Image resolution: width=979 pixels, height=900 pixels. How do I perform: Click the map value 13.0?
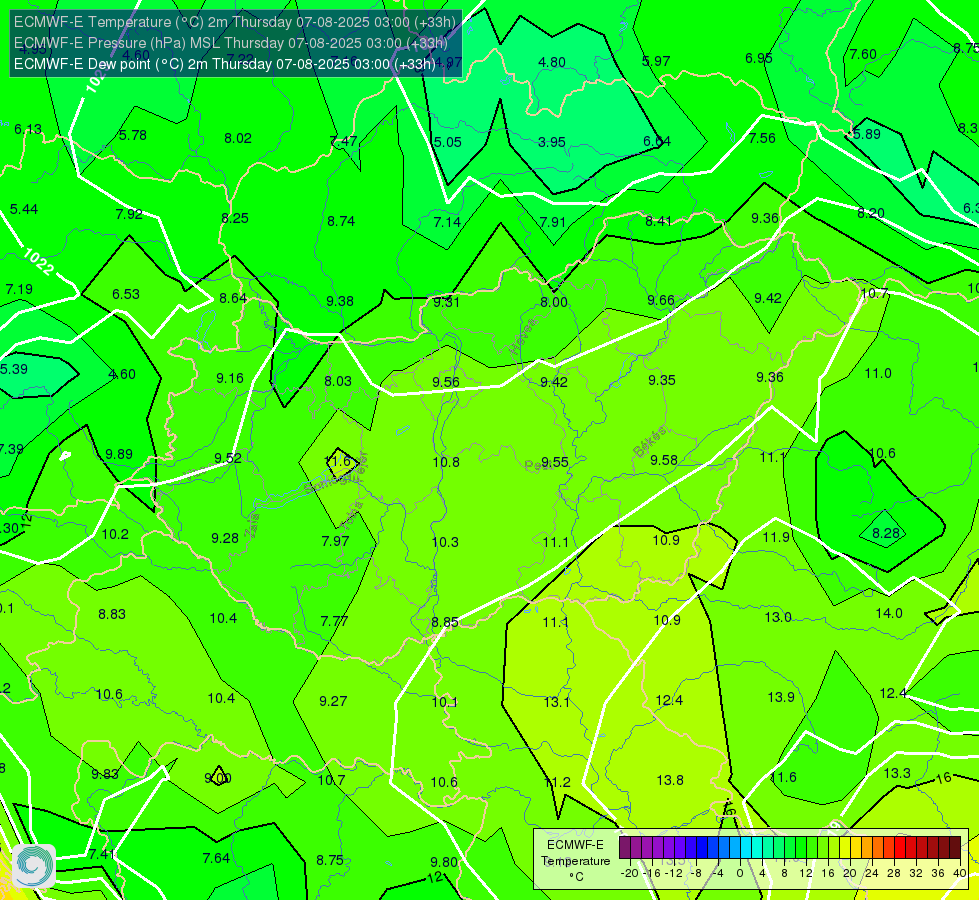pyautogui.click(x=778, y=618)
